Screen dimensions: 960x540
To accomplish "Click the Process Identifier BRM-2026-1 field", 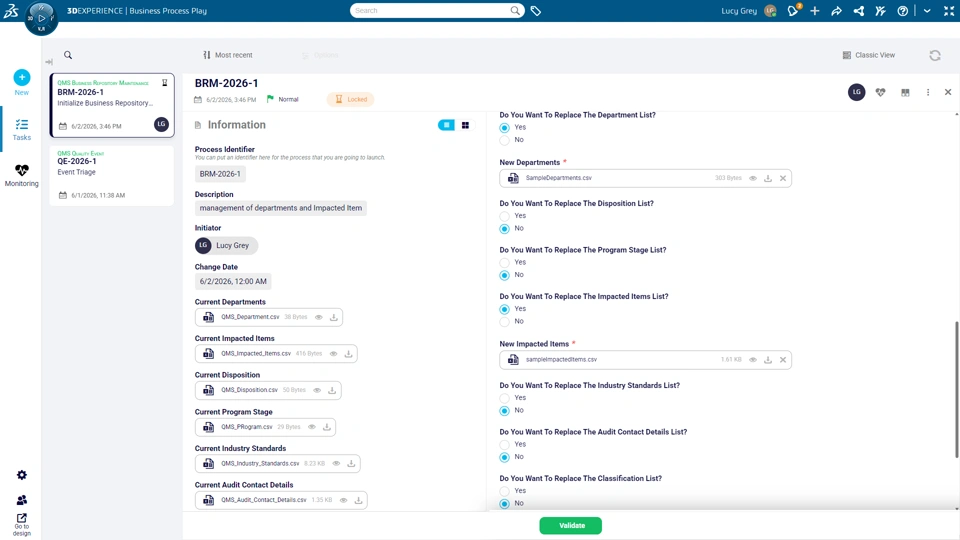I will 220,174.
